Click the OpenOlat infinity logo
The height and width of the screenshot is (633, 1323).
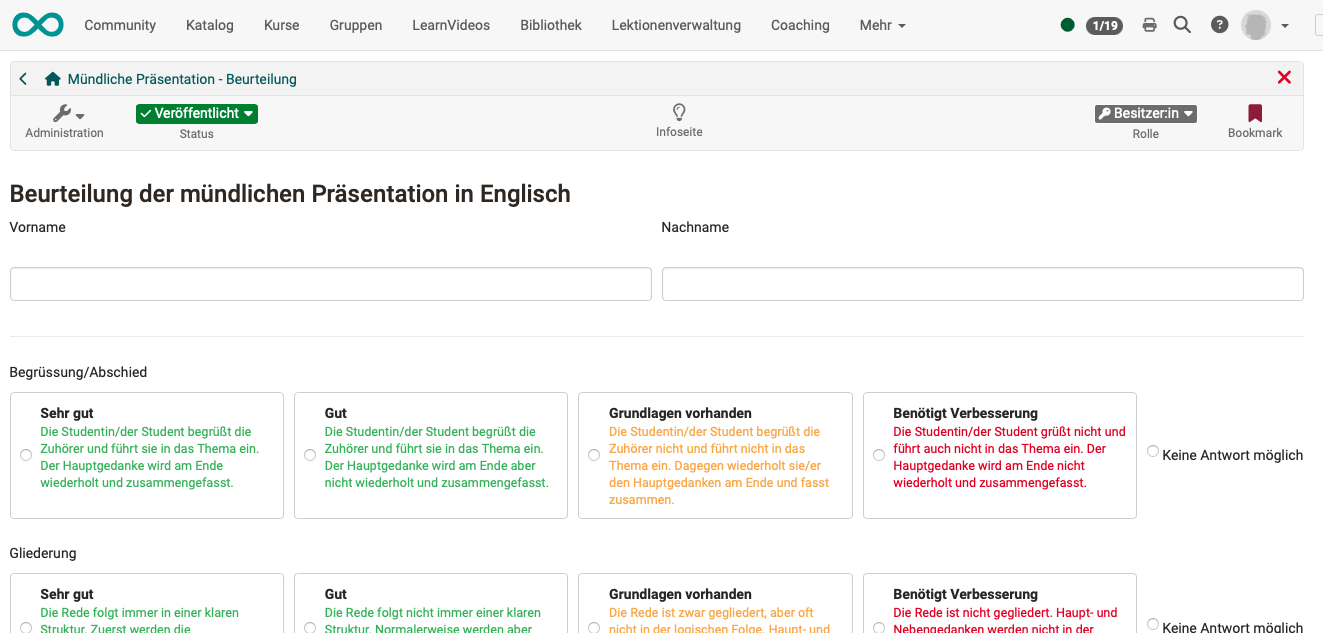pos(37,24)
